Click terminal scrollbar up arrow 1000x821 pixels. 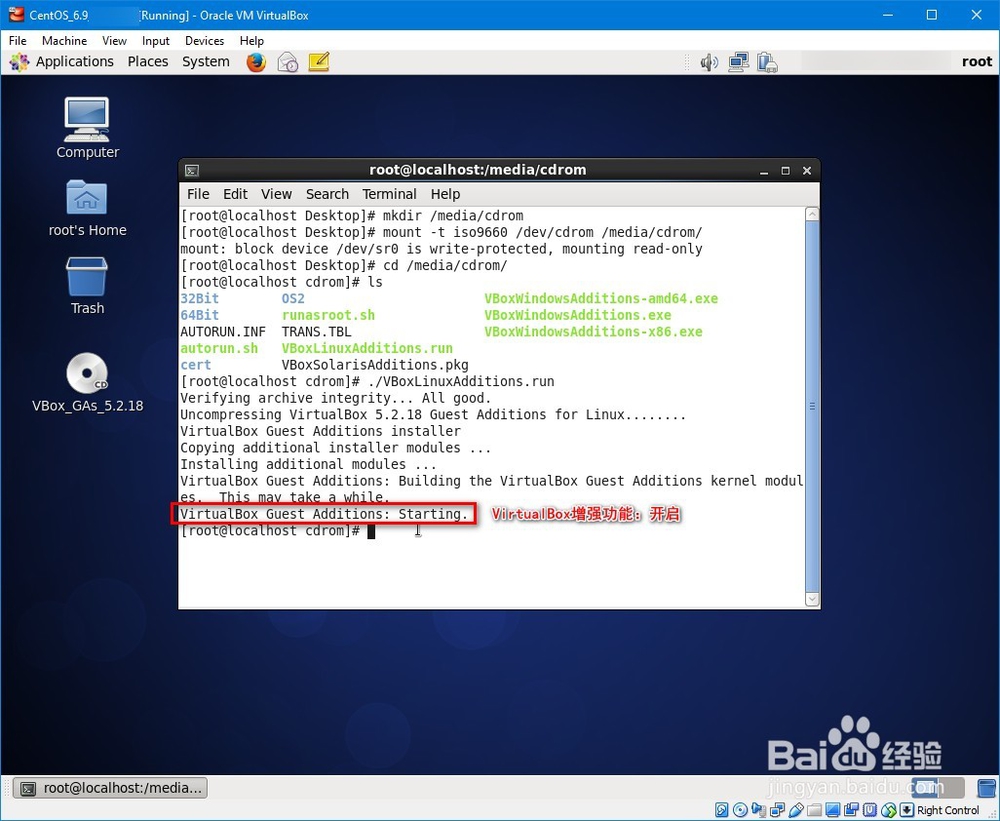click(x=812, y=214)
